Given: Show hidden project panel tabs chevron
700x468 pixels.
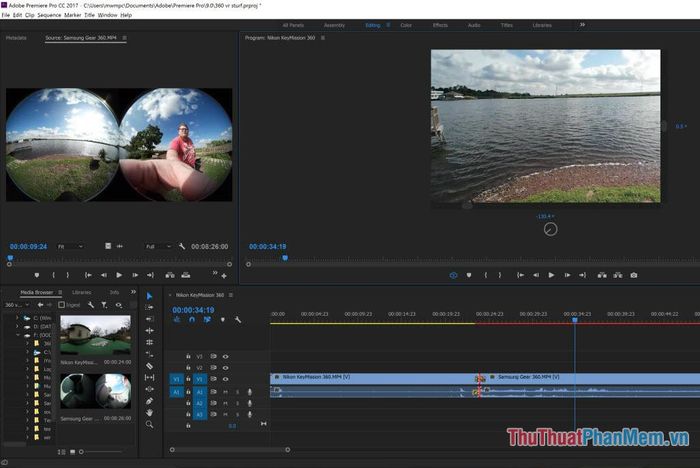Looking at the screenshot, I should click(133, 292).
